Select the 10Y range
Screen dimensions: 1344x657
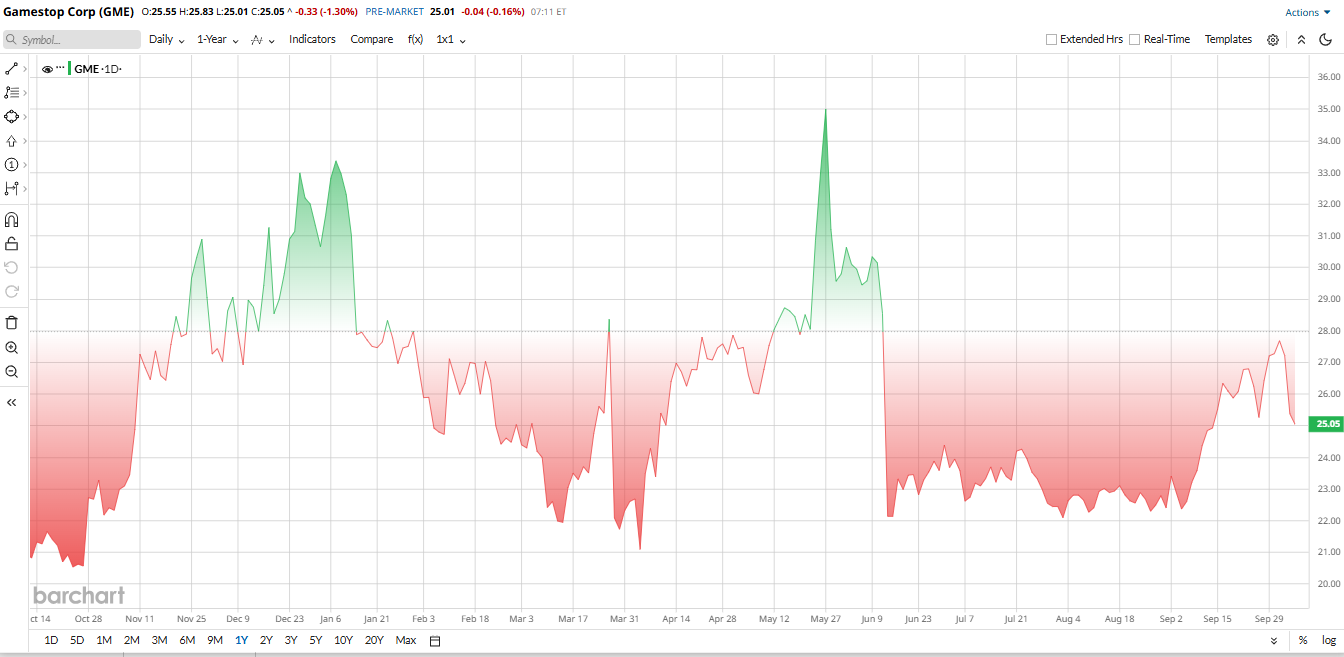(343, 640)
